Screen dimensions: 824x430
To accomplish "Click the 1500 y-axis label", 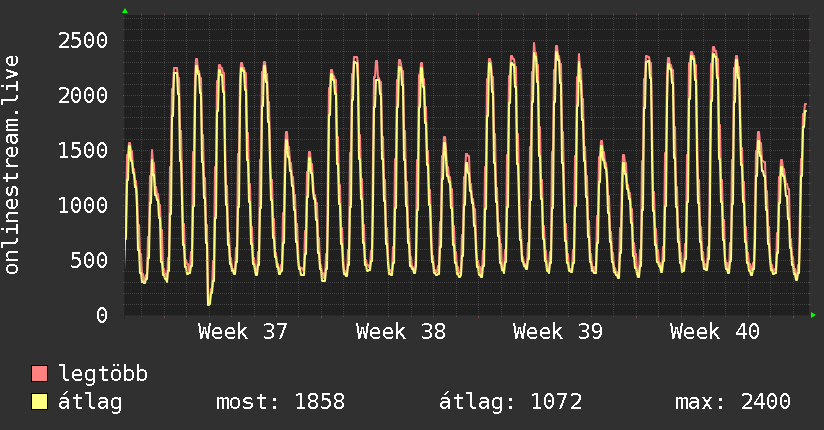I will coord(83,150).
